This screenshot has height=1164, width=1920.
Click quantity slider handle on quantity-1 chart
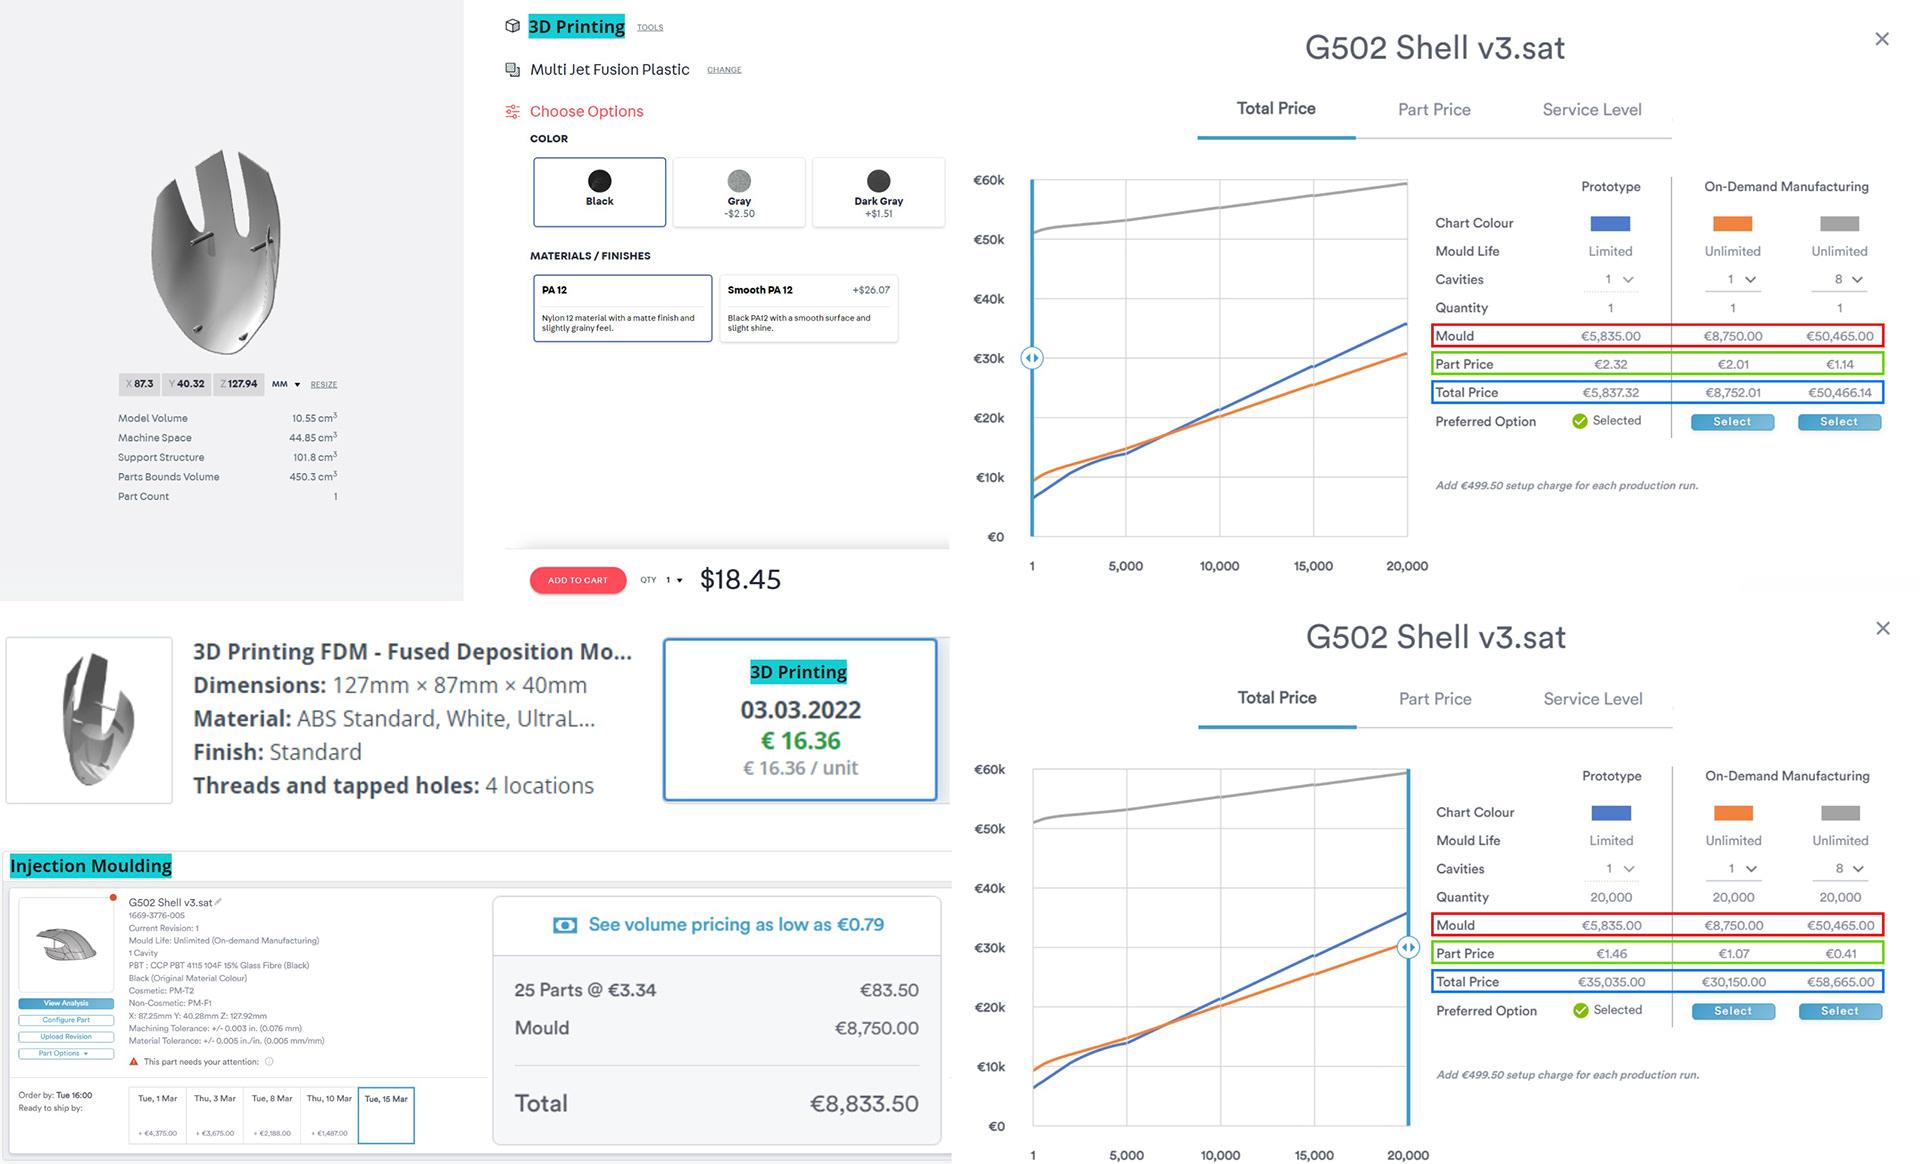[x=1032, y=358]
